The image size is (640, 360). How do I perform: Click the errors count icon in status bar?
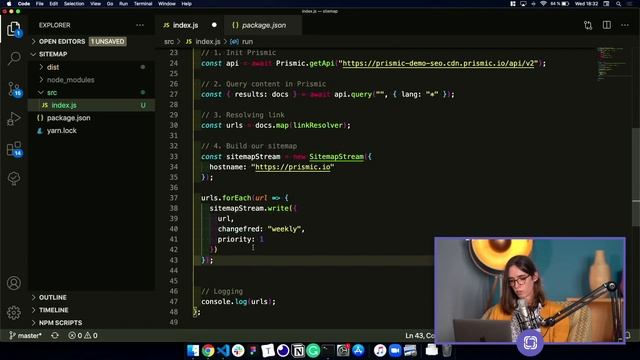coord(72,336)
